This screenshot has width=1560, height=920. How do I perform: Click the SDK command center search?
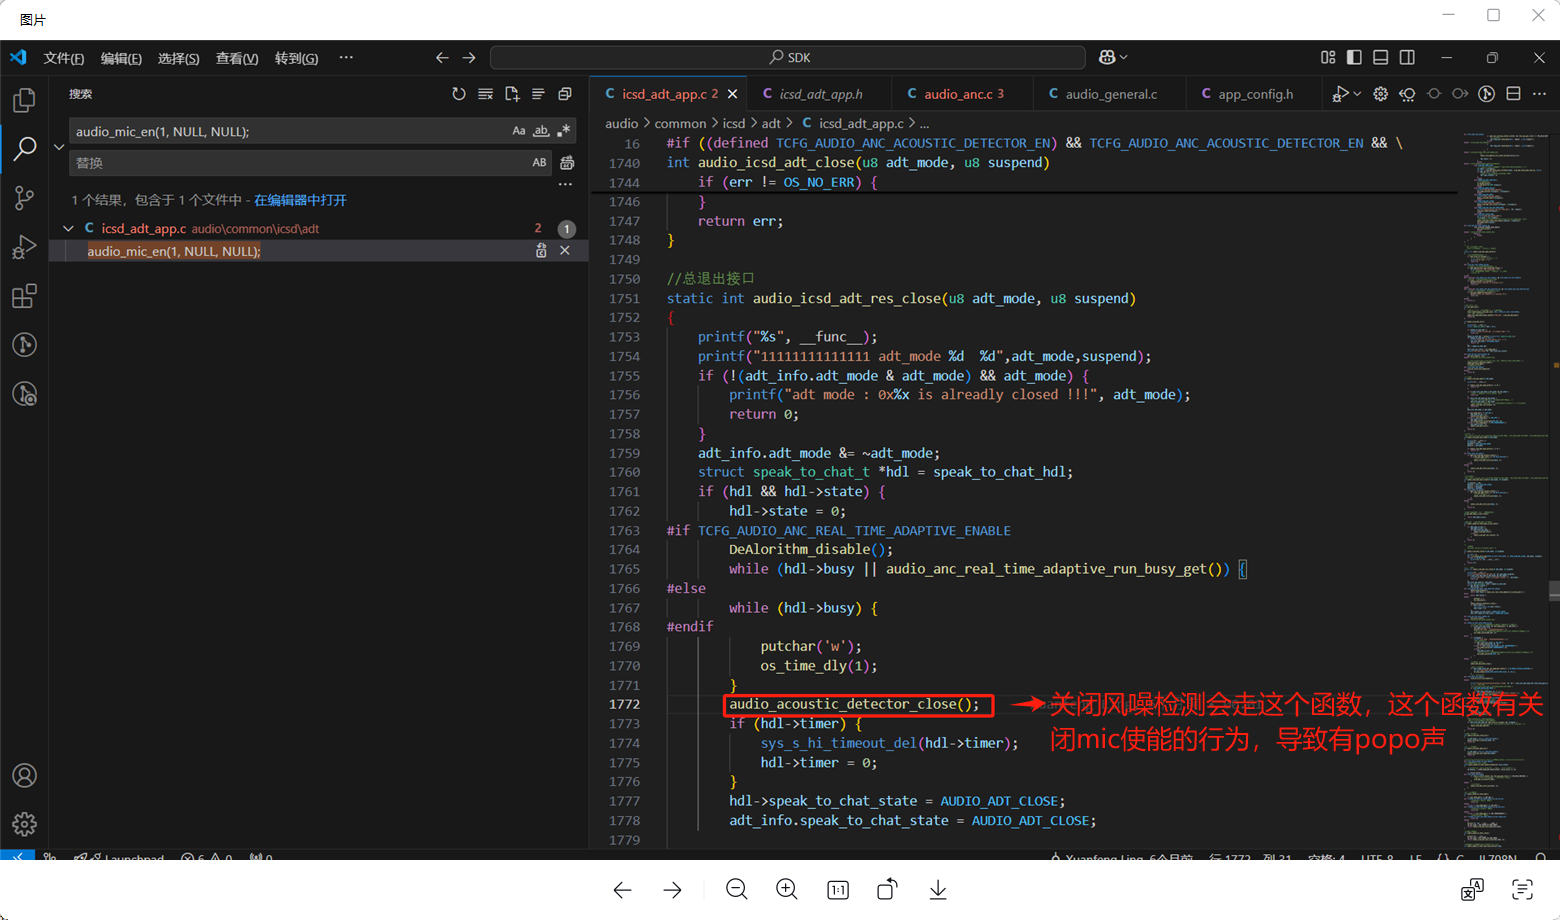click(x=788, y=58)
